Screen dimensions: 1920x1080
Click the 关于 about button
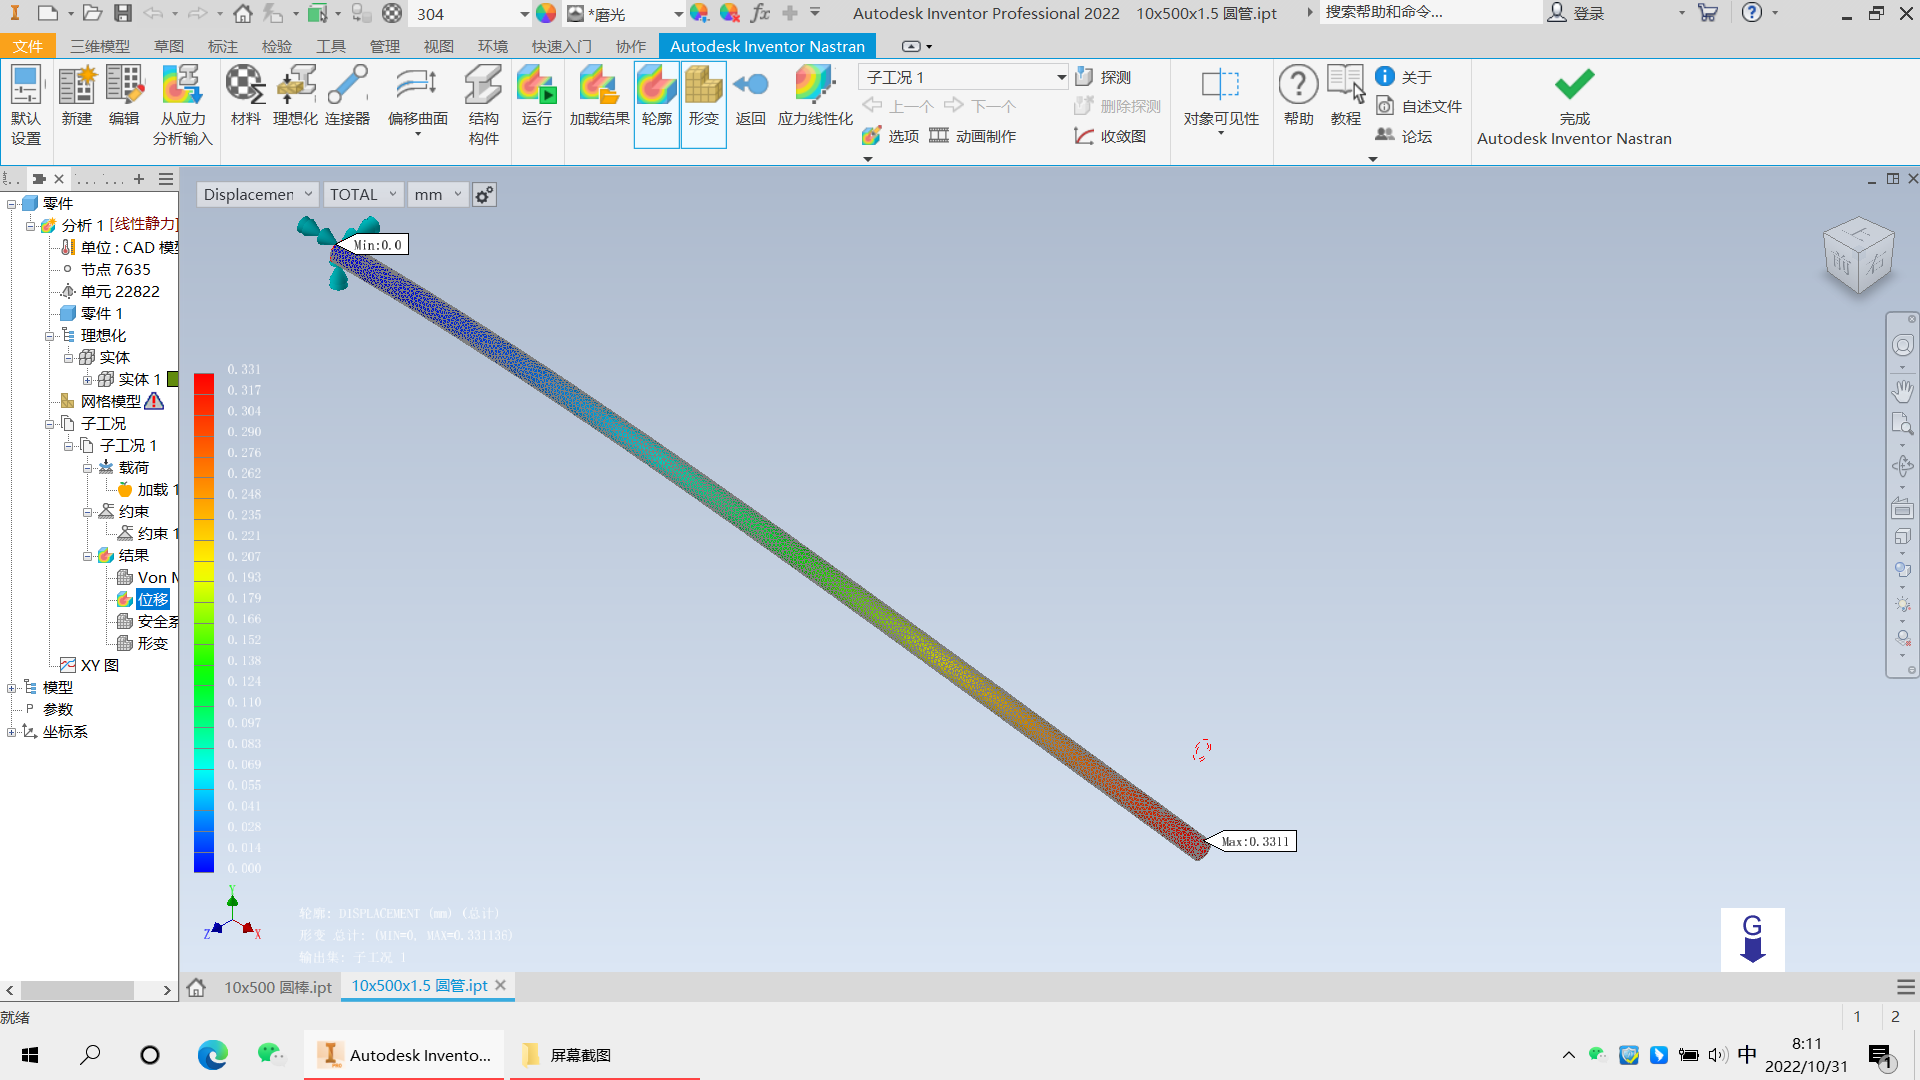1404,77
